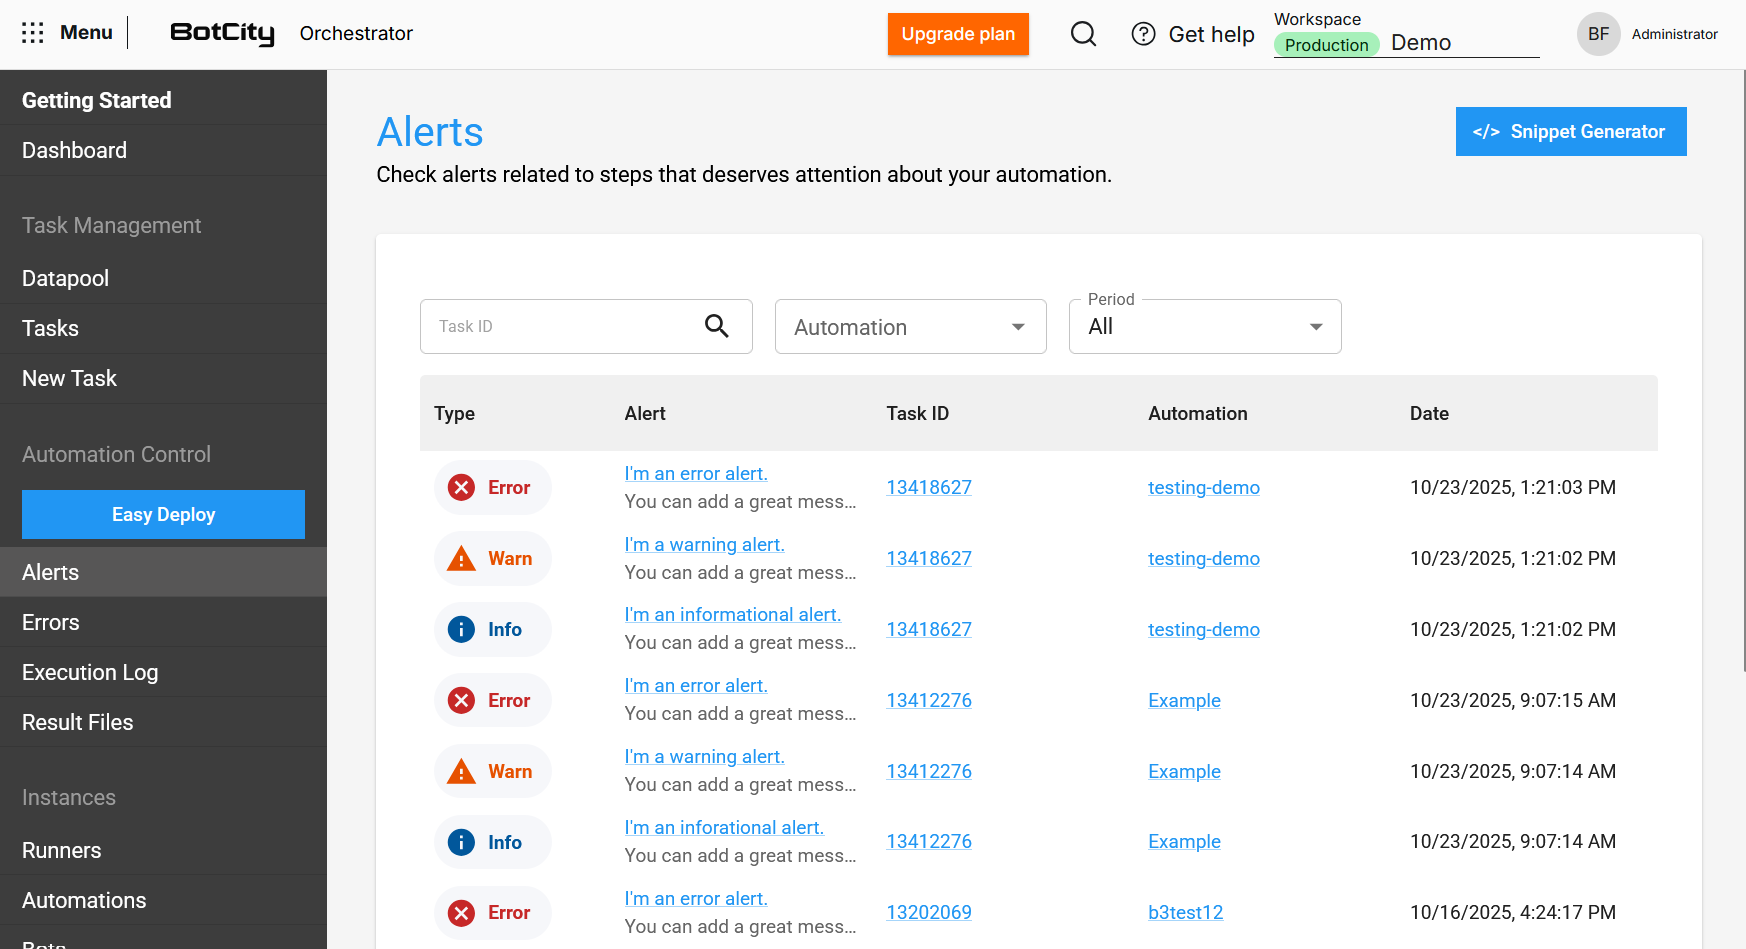The image size is (1746, 949).
Task: Go to Dashboard in the sidebar
Action: 74,150
